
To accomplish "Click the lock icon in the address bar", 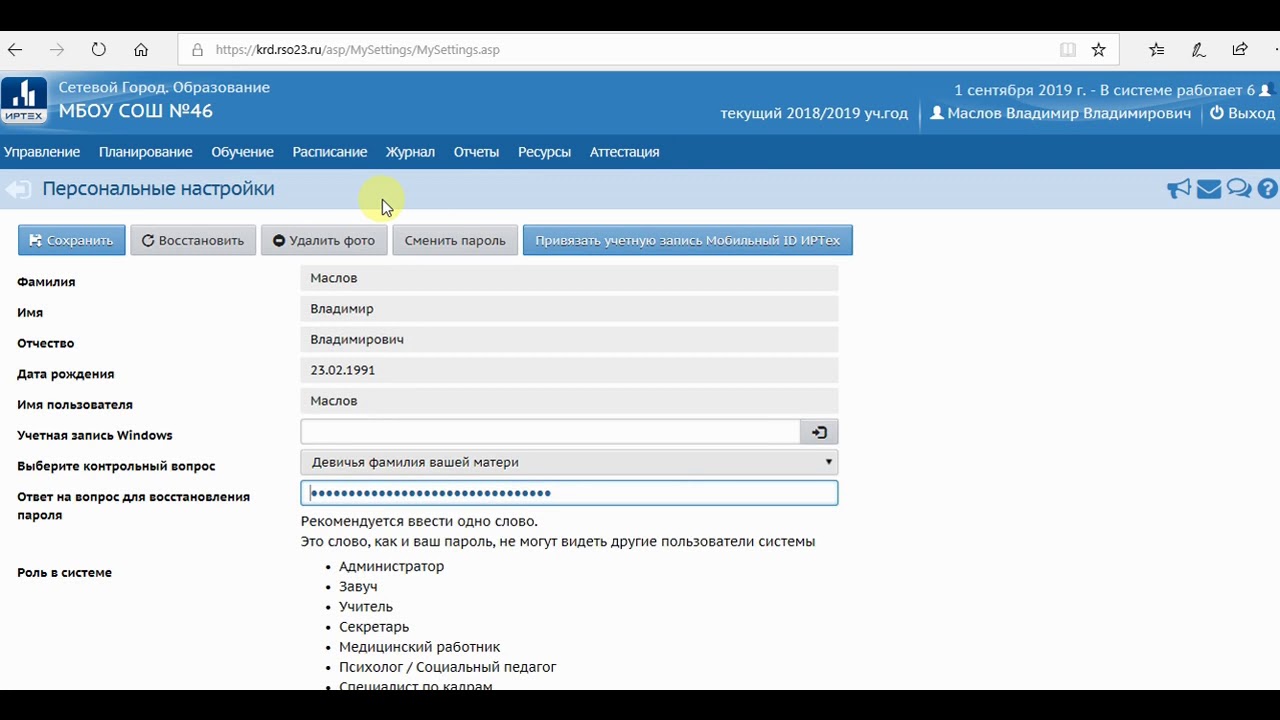I will tap(197, 50).
